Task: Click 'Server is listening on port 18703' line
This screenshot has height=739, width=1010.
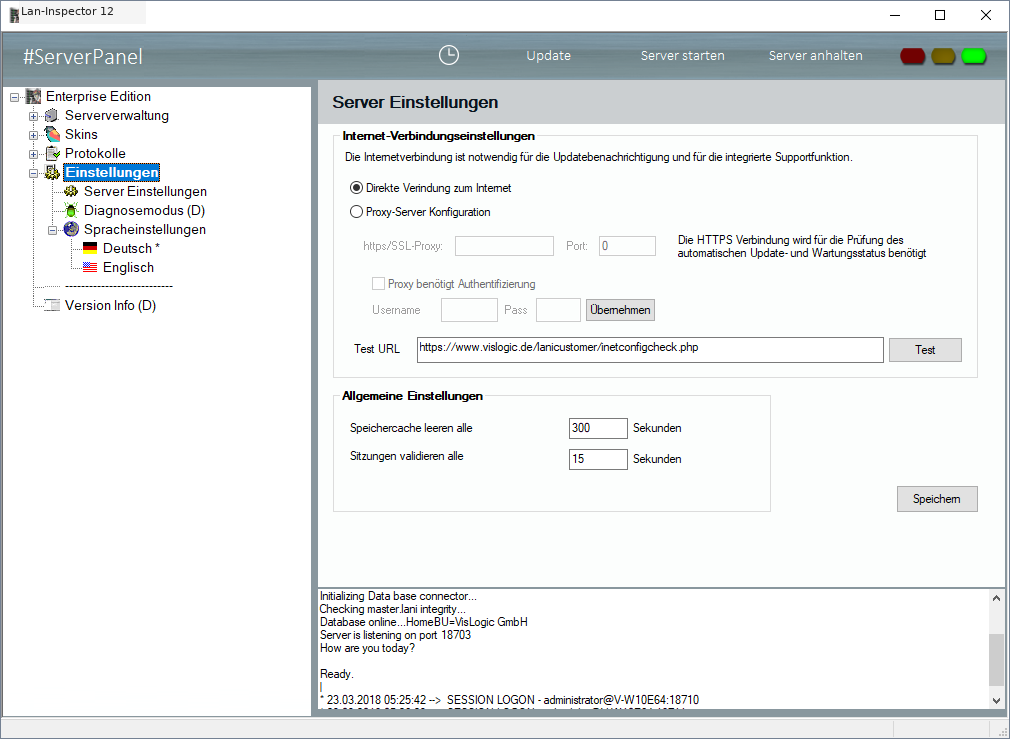Action: point(395,635)
